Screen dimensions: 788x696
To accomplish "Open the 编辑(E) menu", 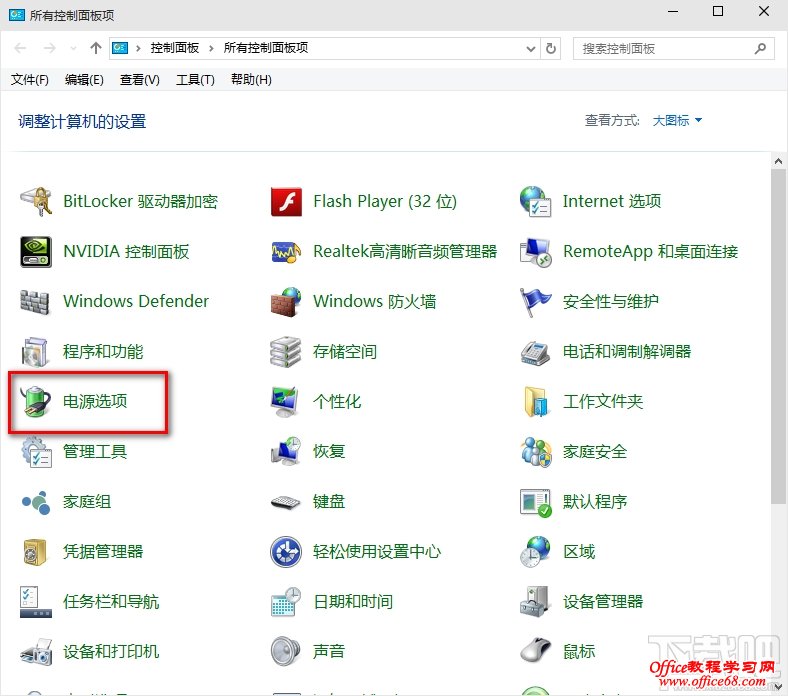I will click(84, 80).
